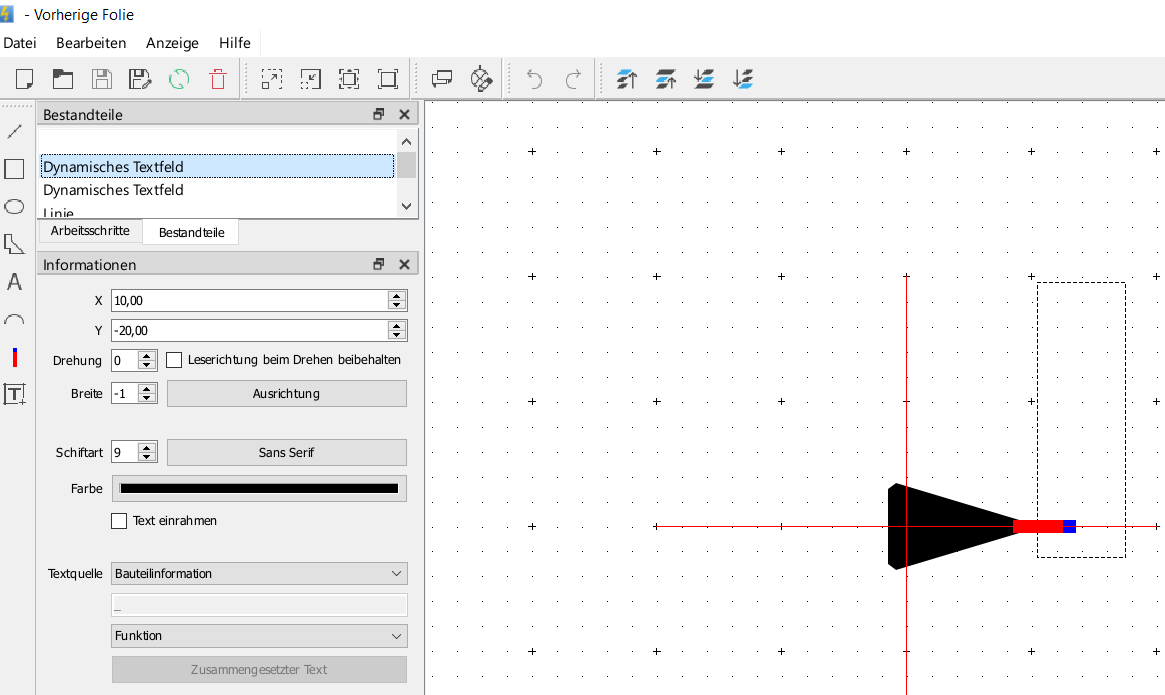1165x695 pixels.
Task: Click the X coordinate input field
Action: pyautogui.click(x=249, y=301)
